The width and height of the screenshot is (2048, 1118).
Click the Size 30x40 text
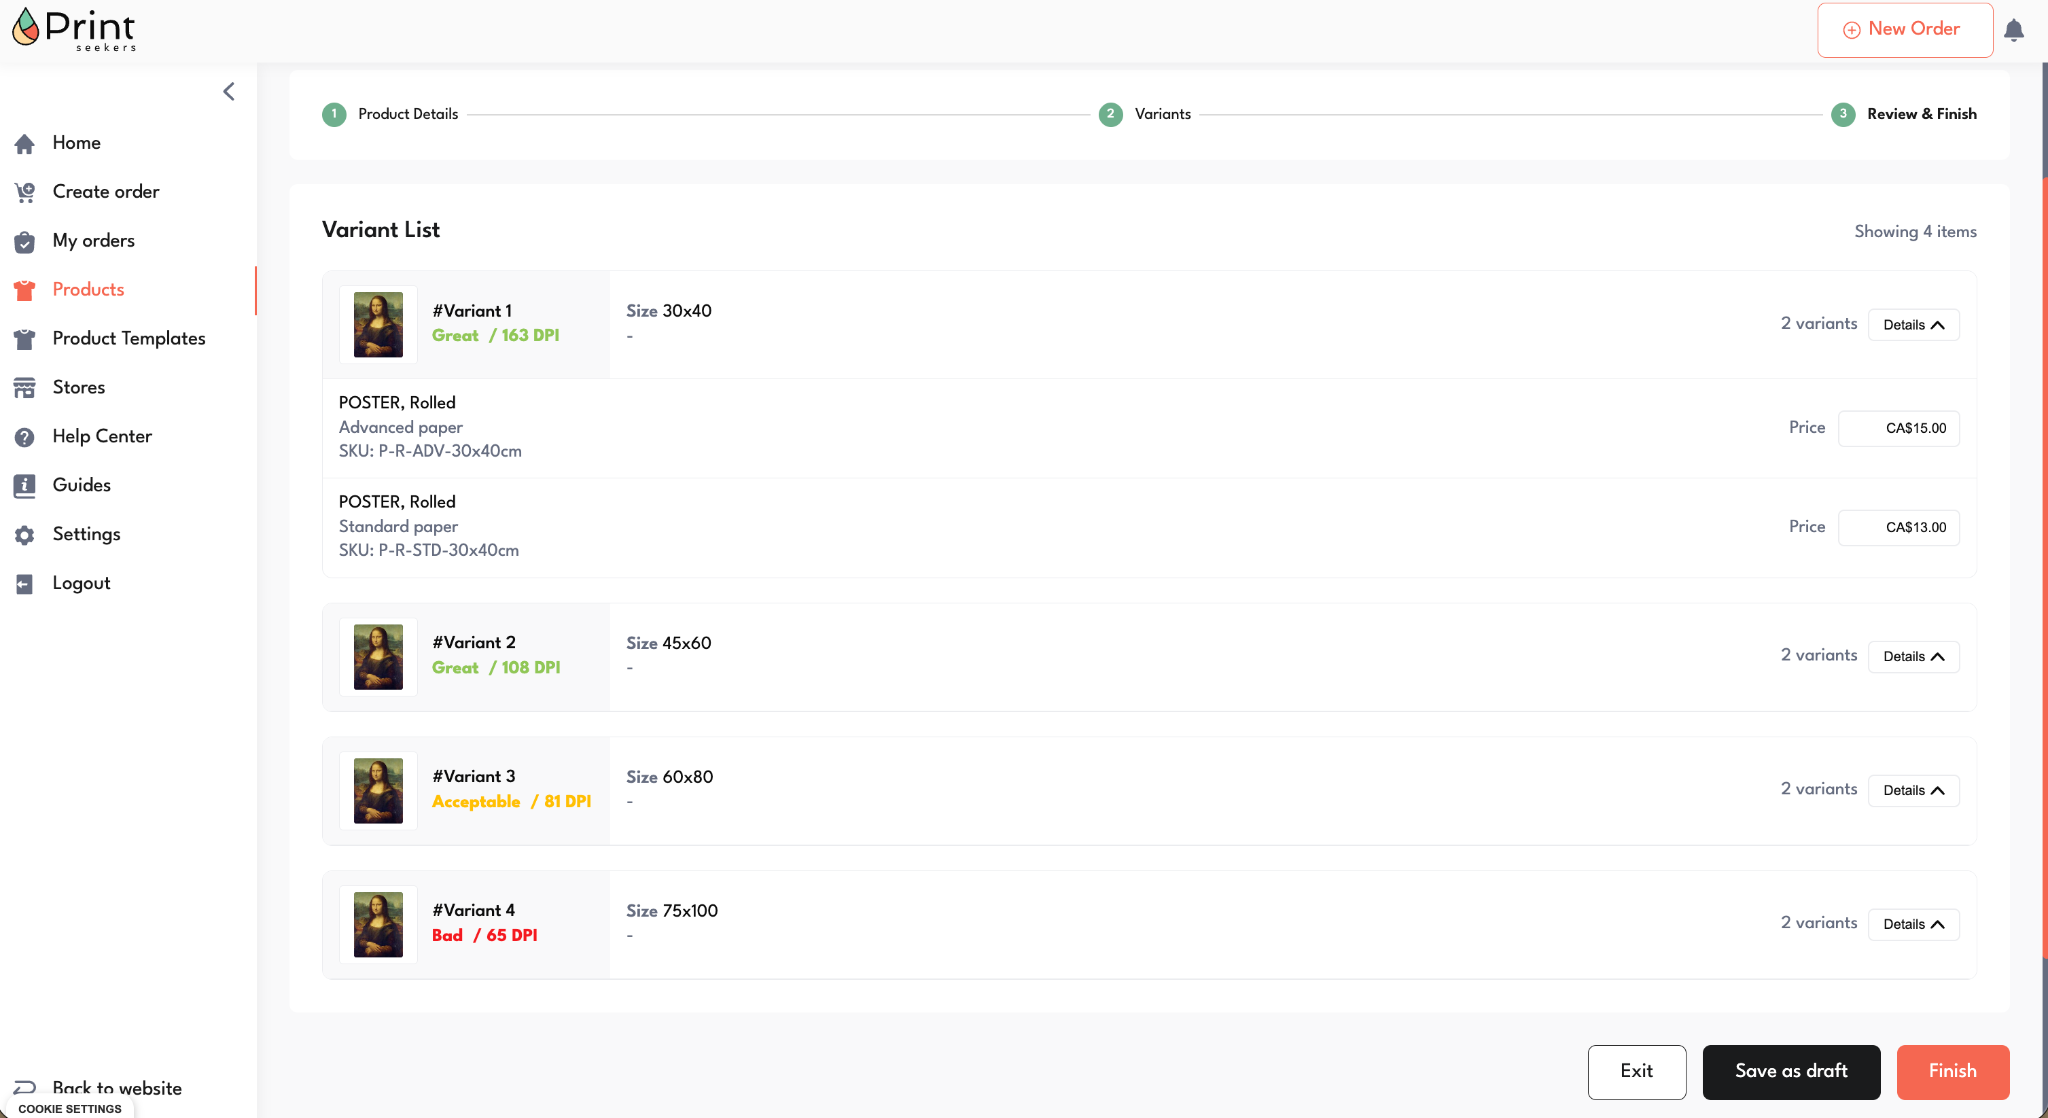(x=669, y=311)
